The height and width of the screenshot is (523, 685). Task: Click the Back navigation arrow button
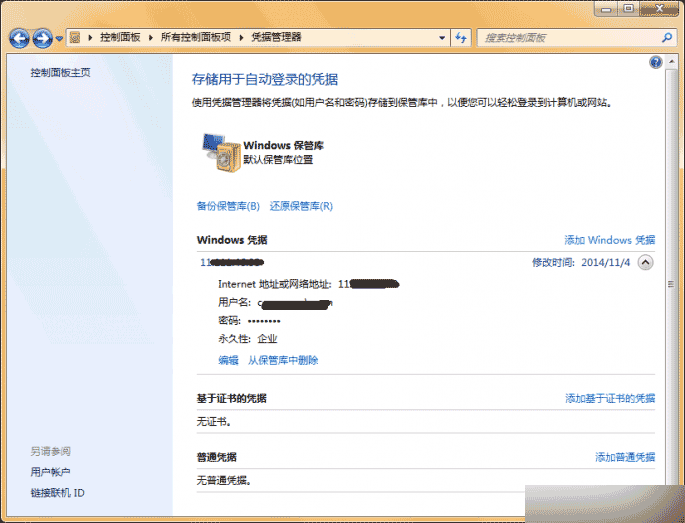(19, 38)
